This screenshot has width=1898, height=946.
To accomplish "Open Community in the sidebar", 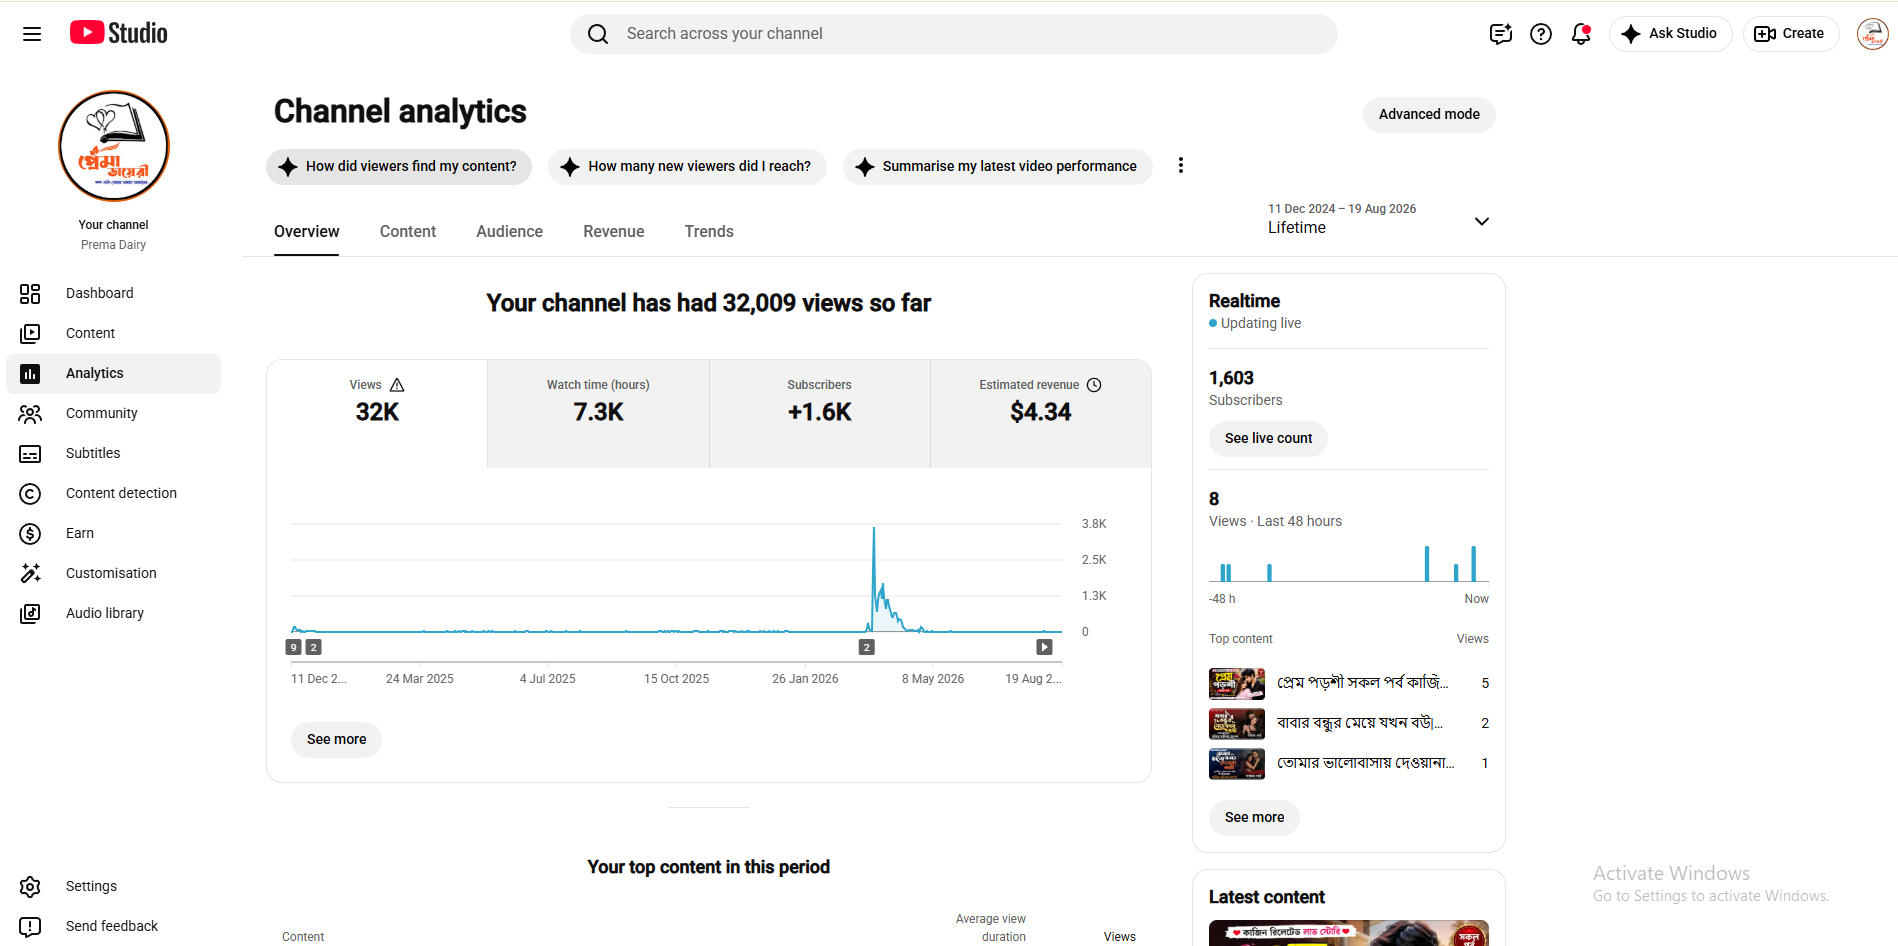I will coord(113,413).
